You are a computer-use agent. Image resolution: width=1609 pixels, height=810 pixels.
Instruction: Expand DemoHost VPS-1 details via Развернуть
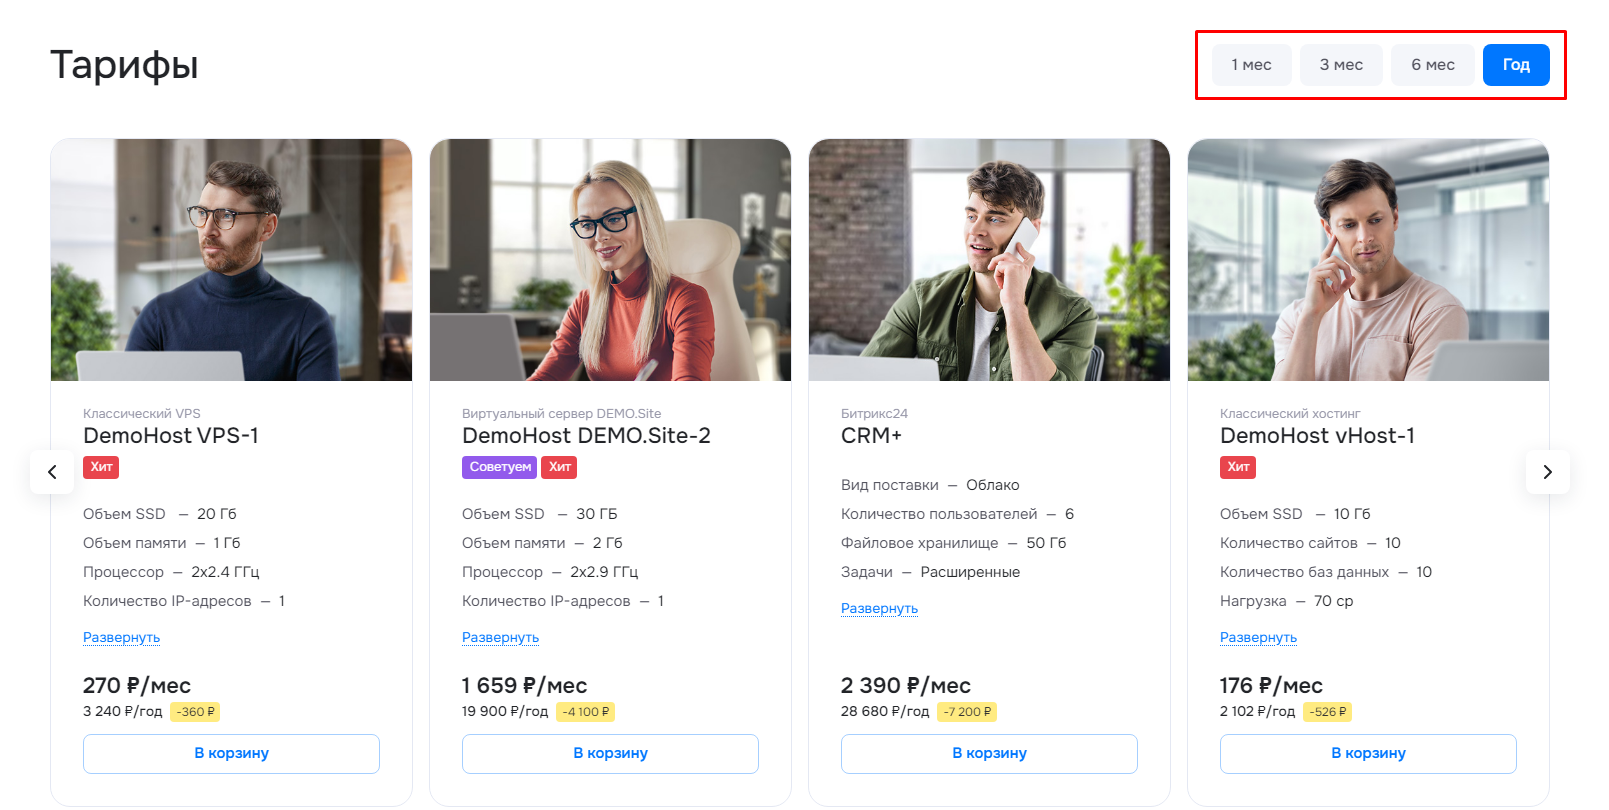point(121,637)
